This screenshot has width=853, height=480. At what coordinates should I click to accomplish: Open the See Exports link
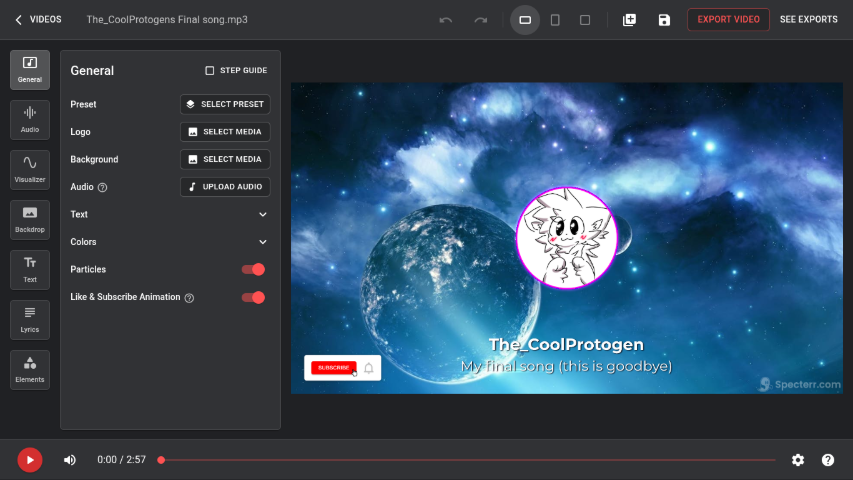[808, 20]
